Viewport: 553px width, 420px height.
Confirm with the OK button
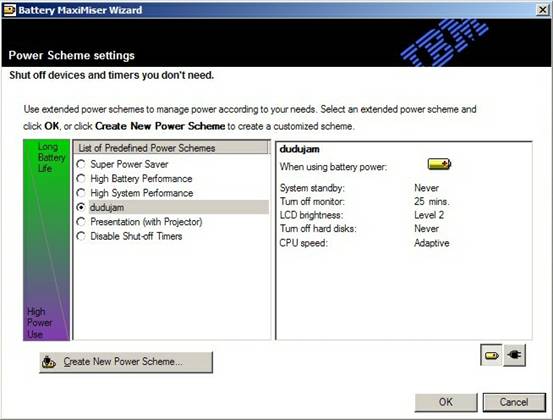tap(446, 402)
